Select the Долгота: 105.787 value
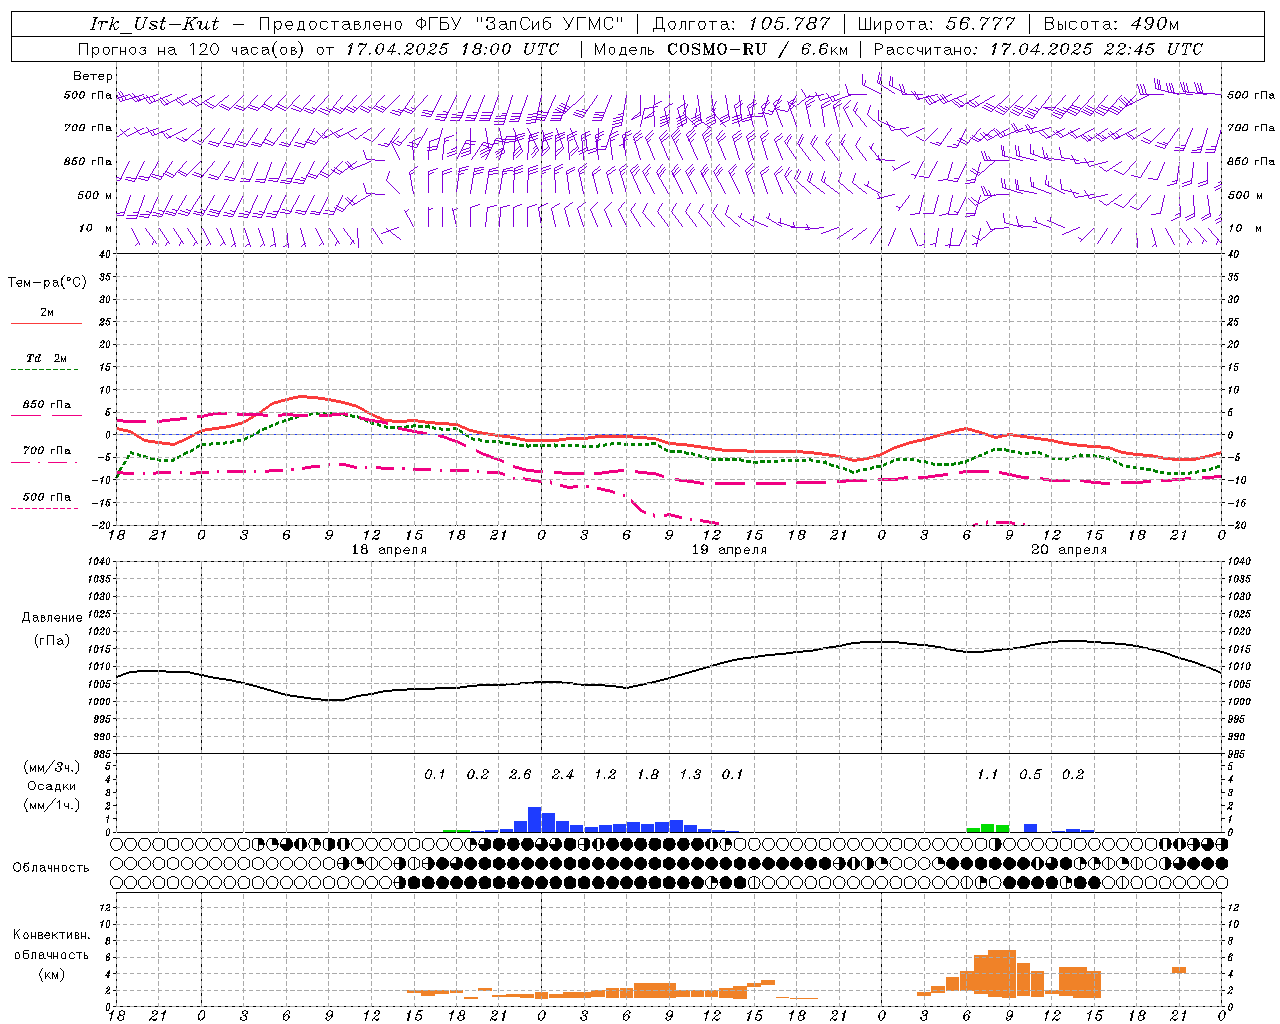 pos(741,24)
